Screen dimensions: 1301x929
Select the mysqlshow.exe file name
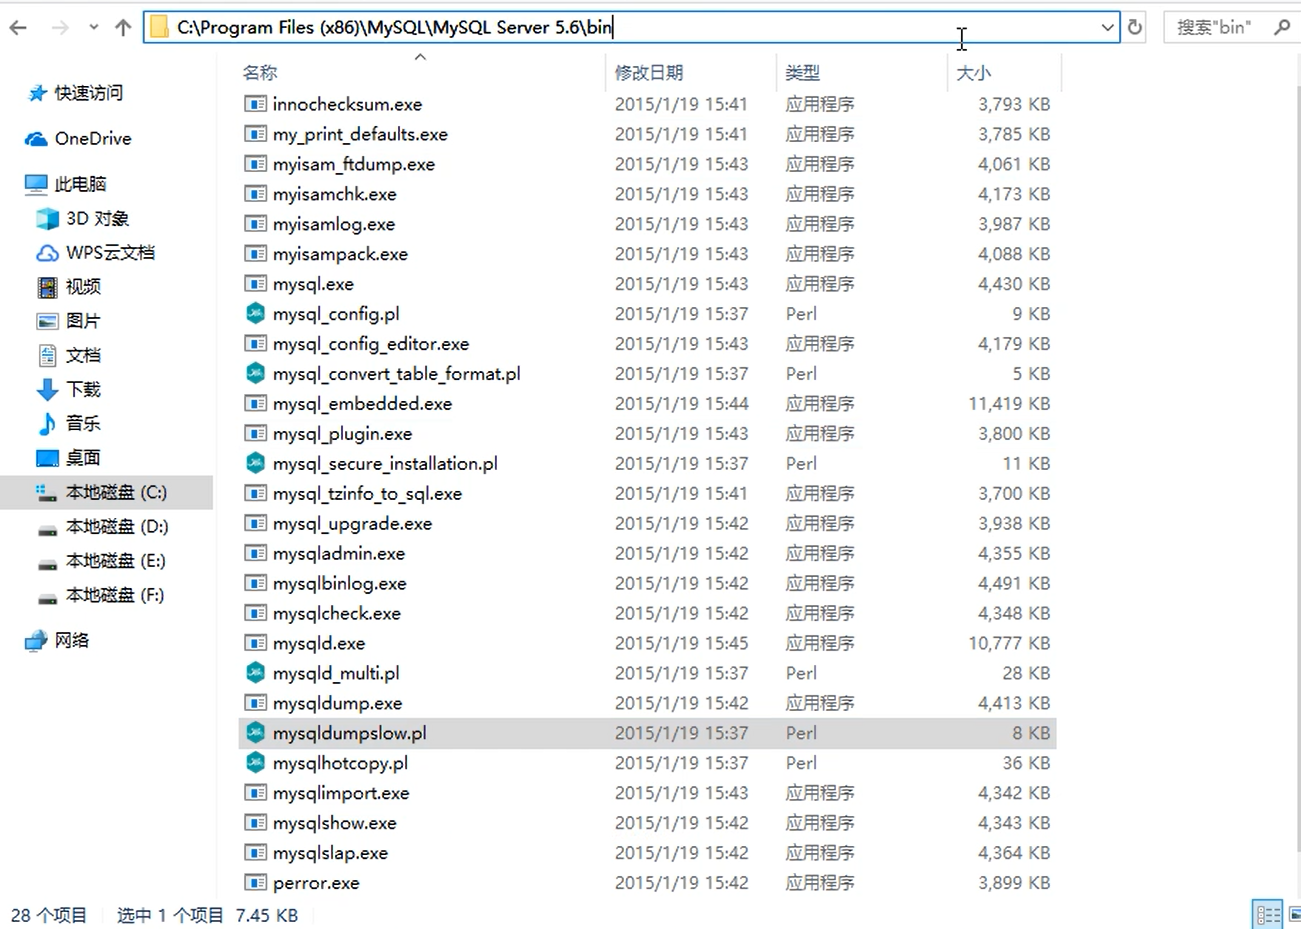[335, 823]
